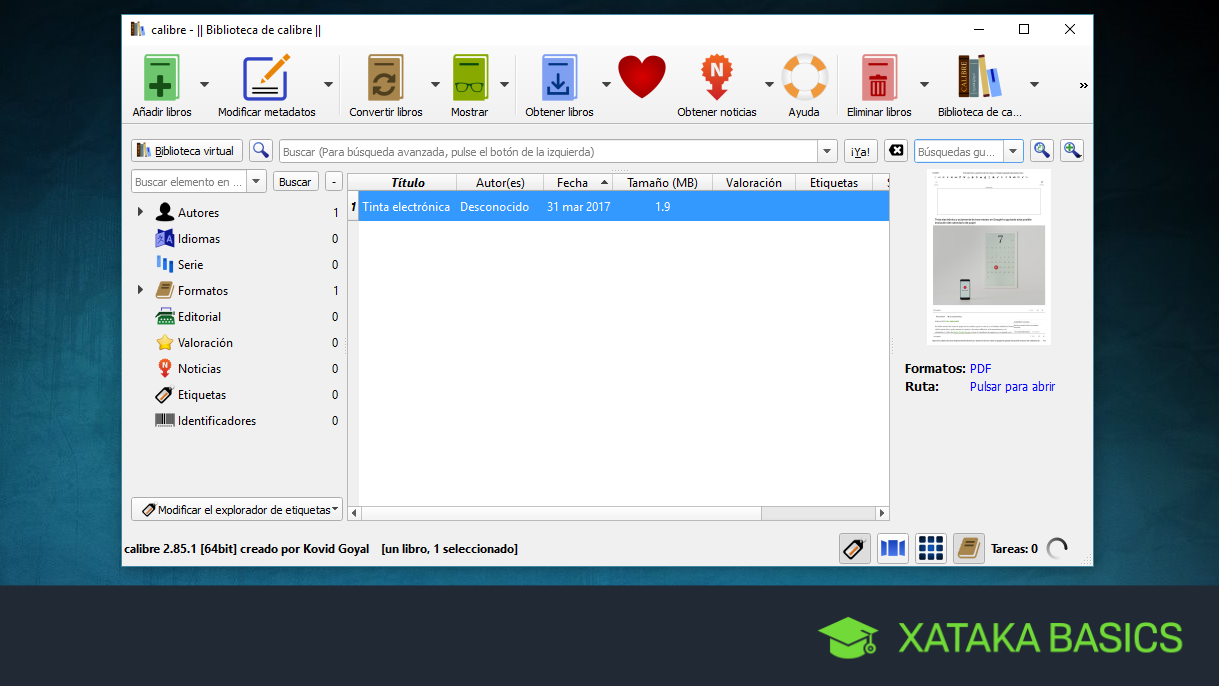Open the Convertir libros dropdown arrow

[x=435, y=85]
